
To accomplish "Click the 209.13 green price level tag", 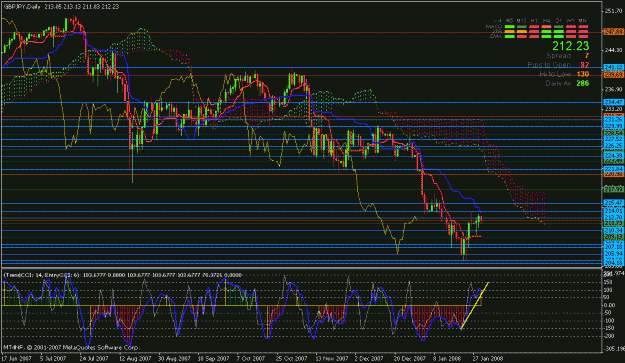I will coord(613,237).
